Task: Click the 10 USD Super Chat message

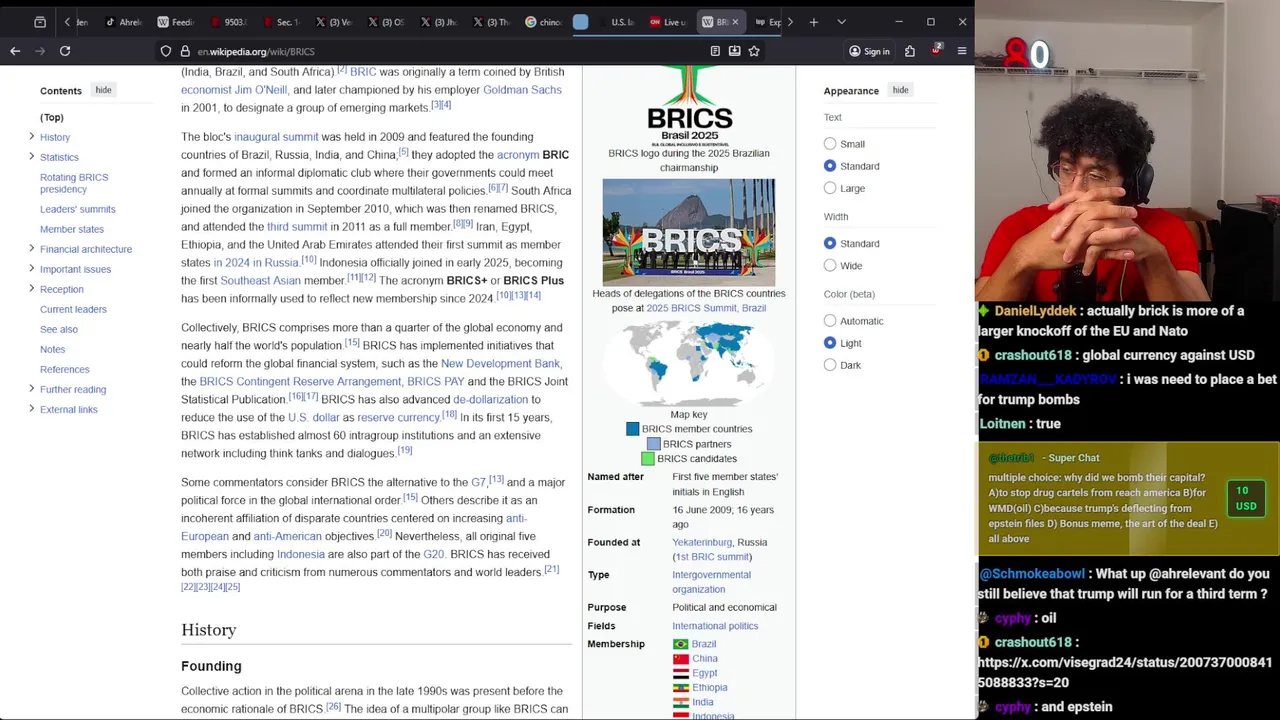Action: click(1128, 498)
